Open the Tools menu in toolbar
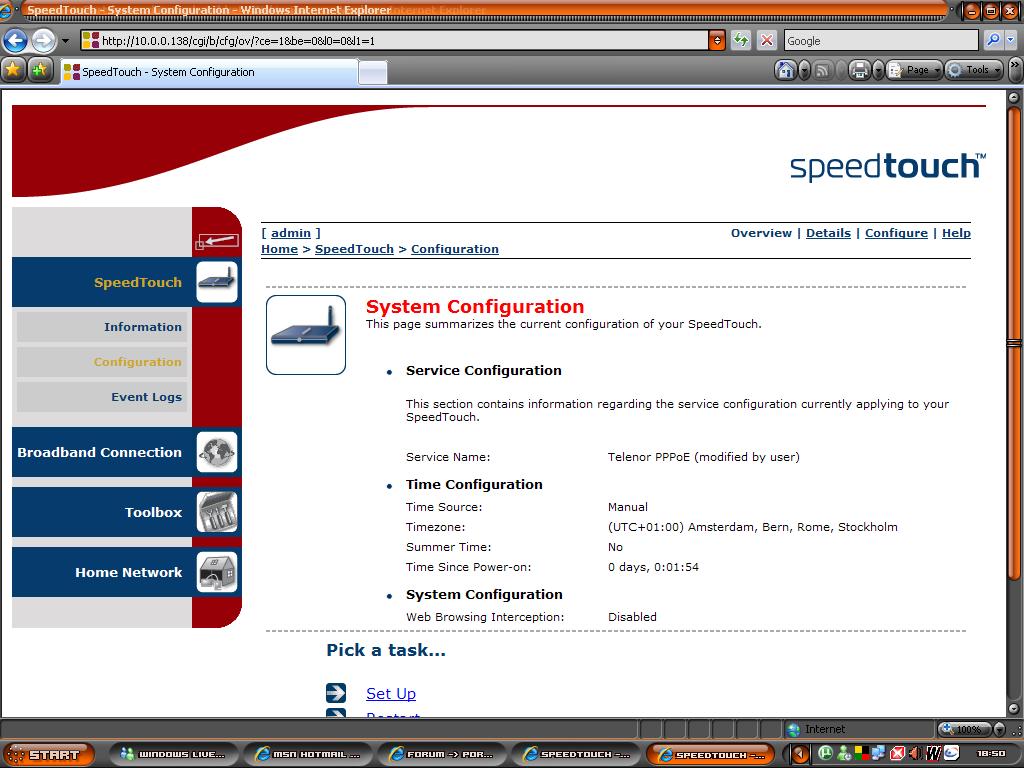Image resolution: width=1024 pixels, height=768 pixels. (974, 70)
